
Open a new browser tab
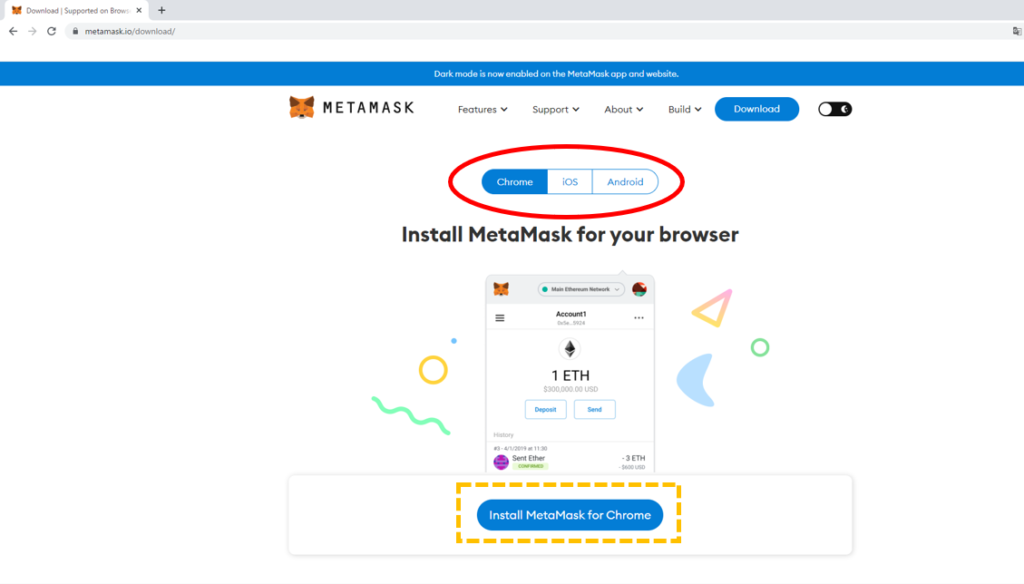[162, 10]
